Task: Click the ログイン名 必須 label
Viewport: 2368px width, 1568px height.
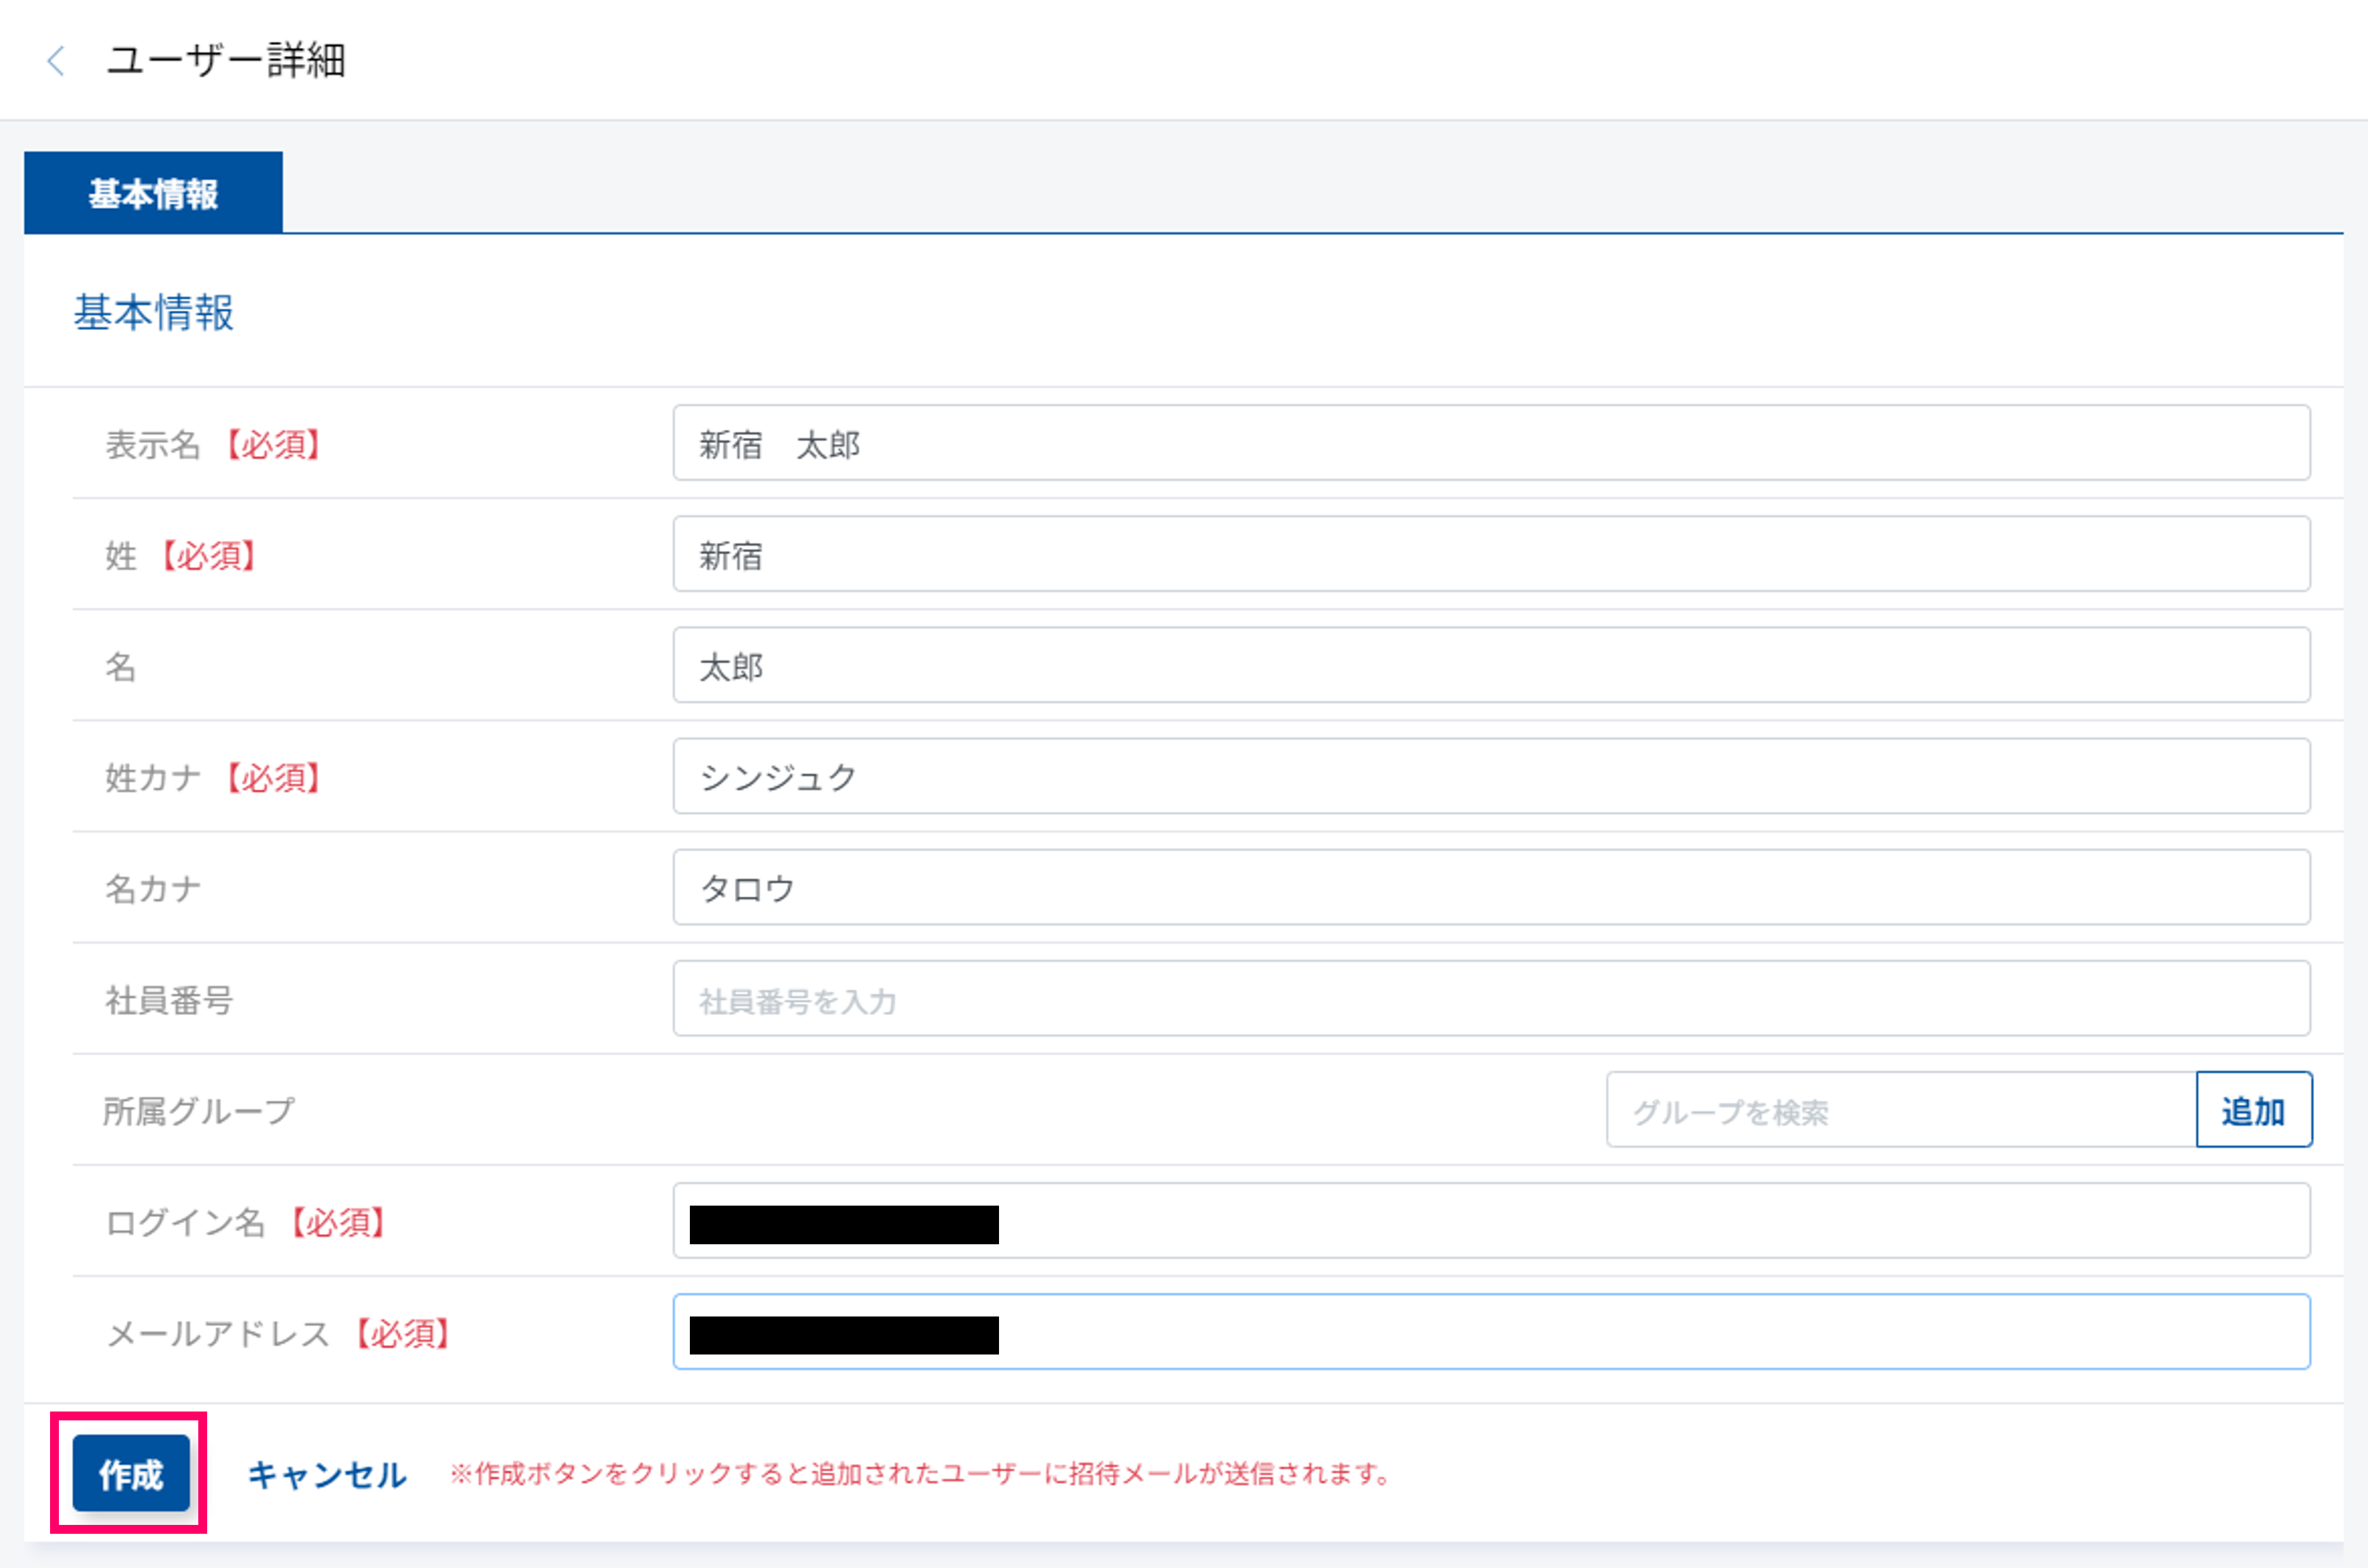Action: click(x=246, y=1221)
